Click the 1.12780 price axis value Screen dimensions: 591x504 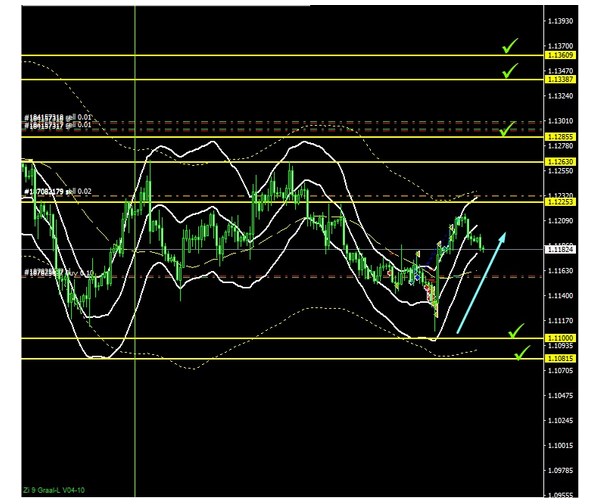click(560, 146)
